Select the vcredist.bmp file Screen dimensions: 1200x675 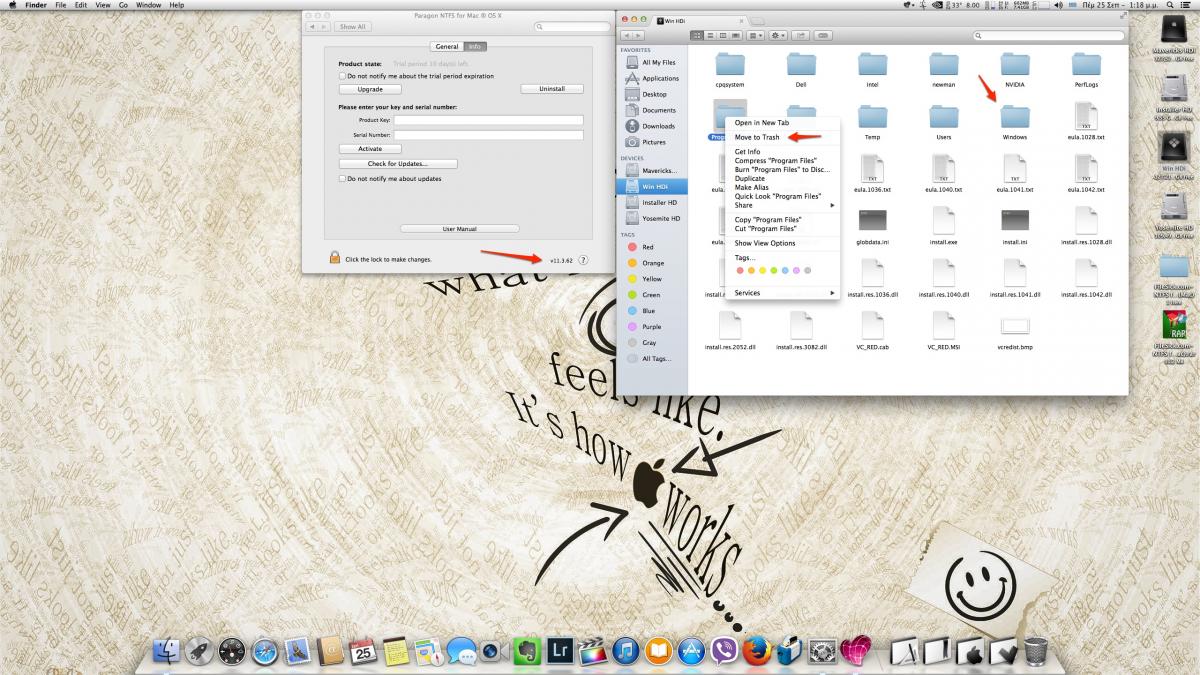click(x=1015, y=332)
